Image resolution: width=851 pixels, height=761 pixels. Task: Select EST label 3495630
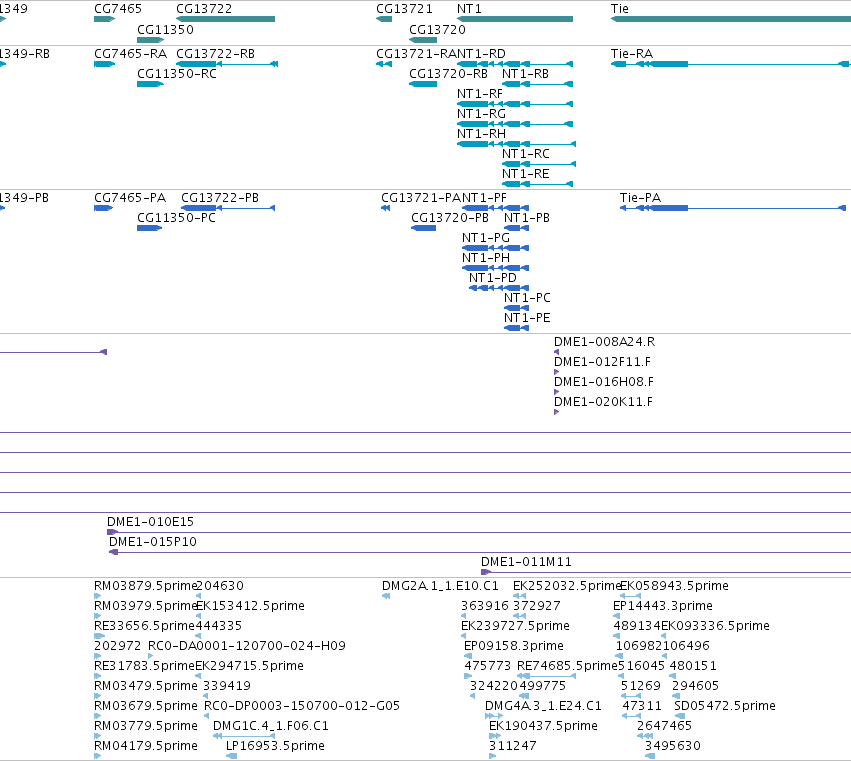672,746
